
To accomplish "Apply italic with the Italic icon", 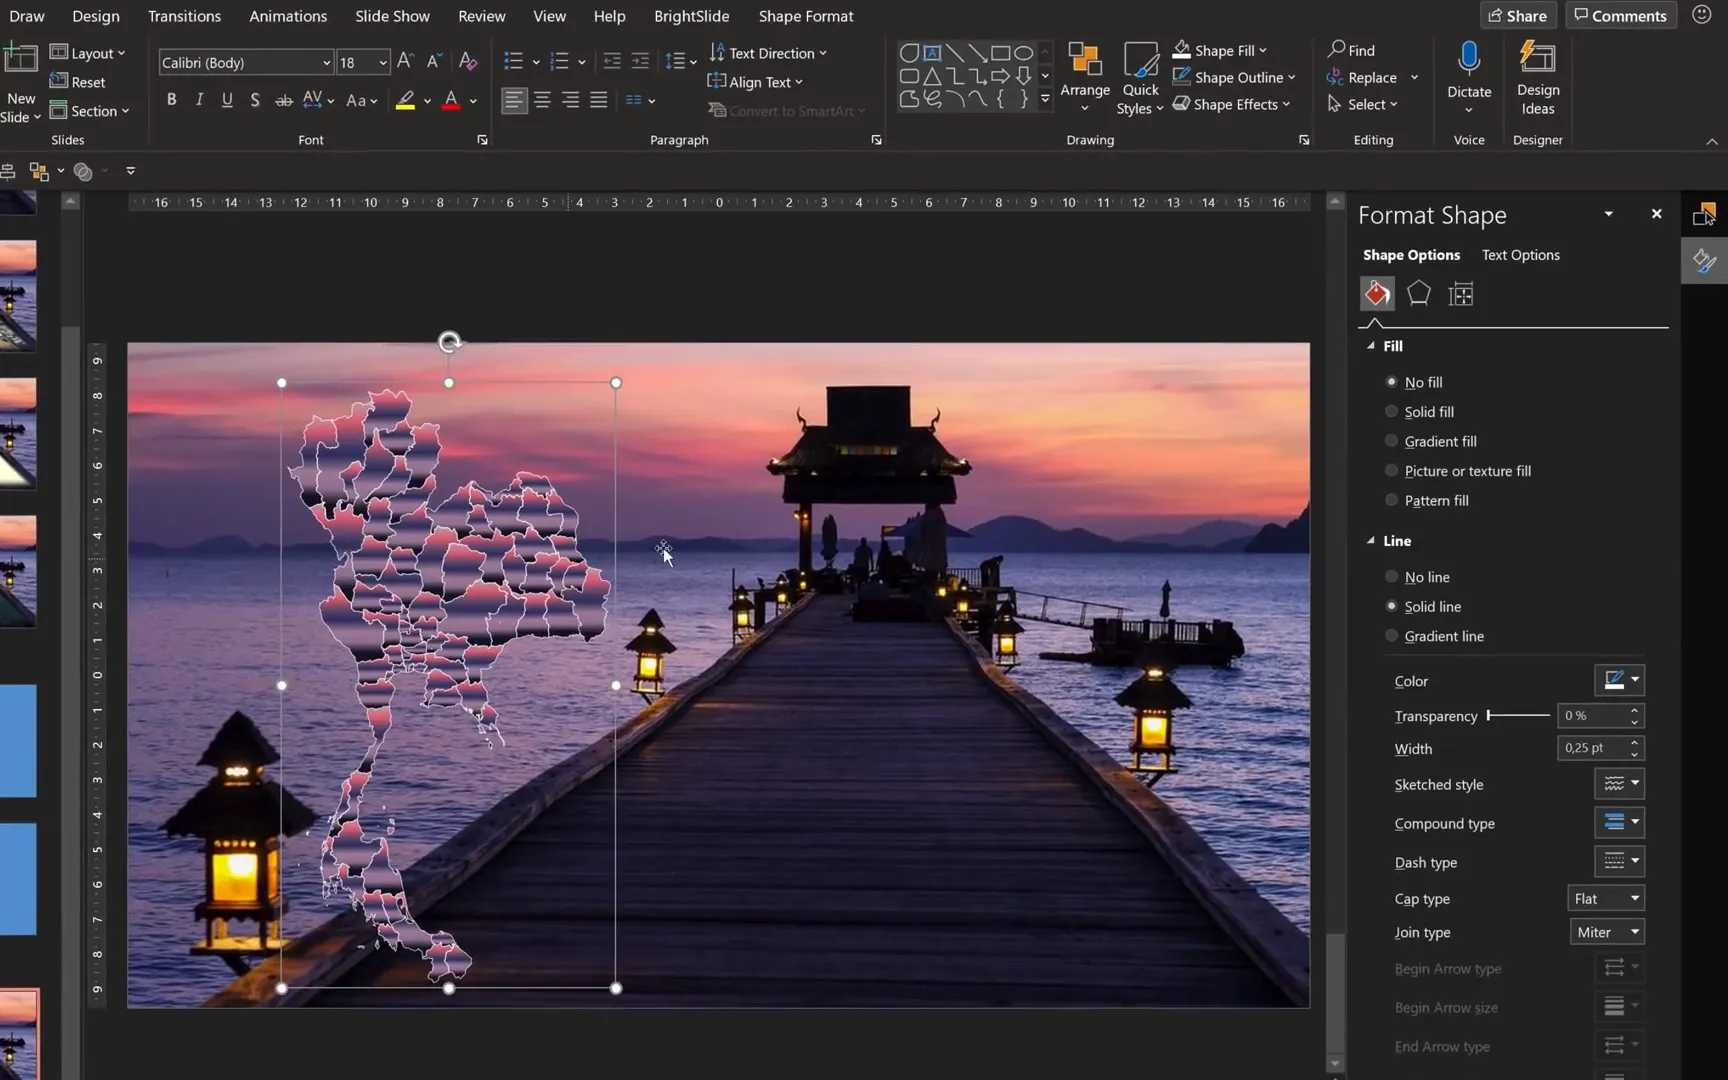I will coord(199,100).
